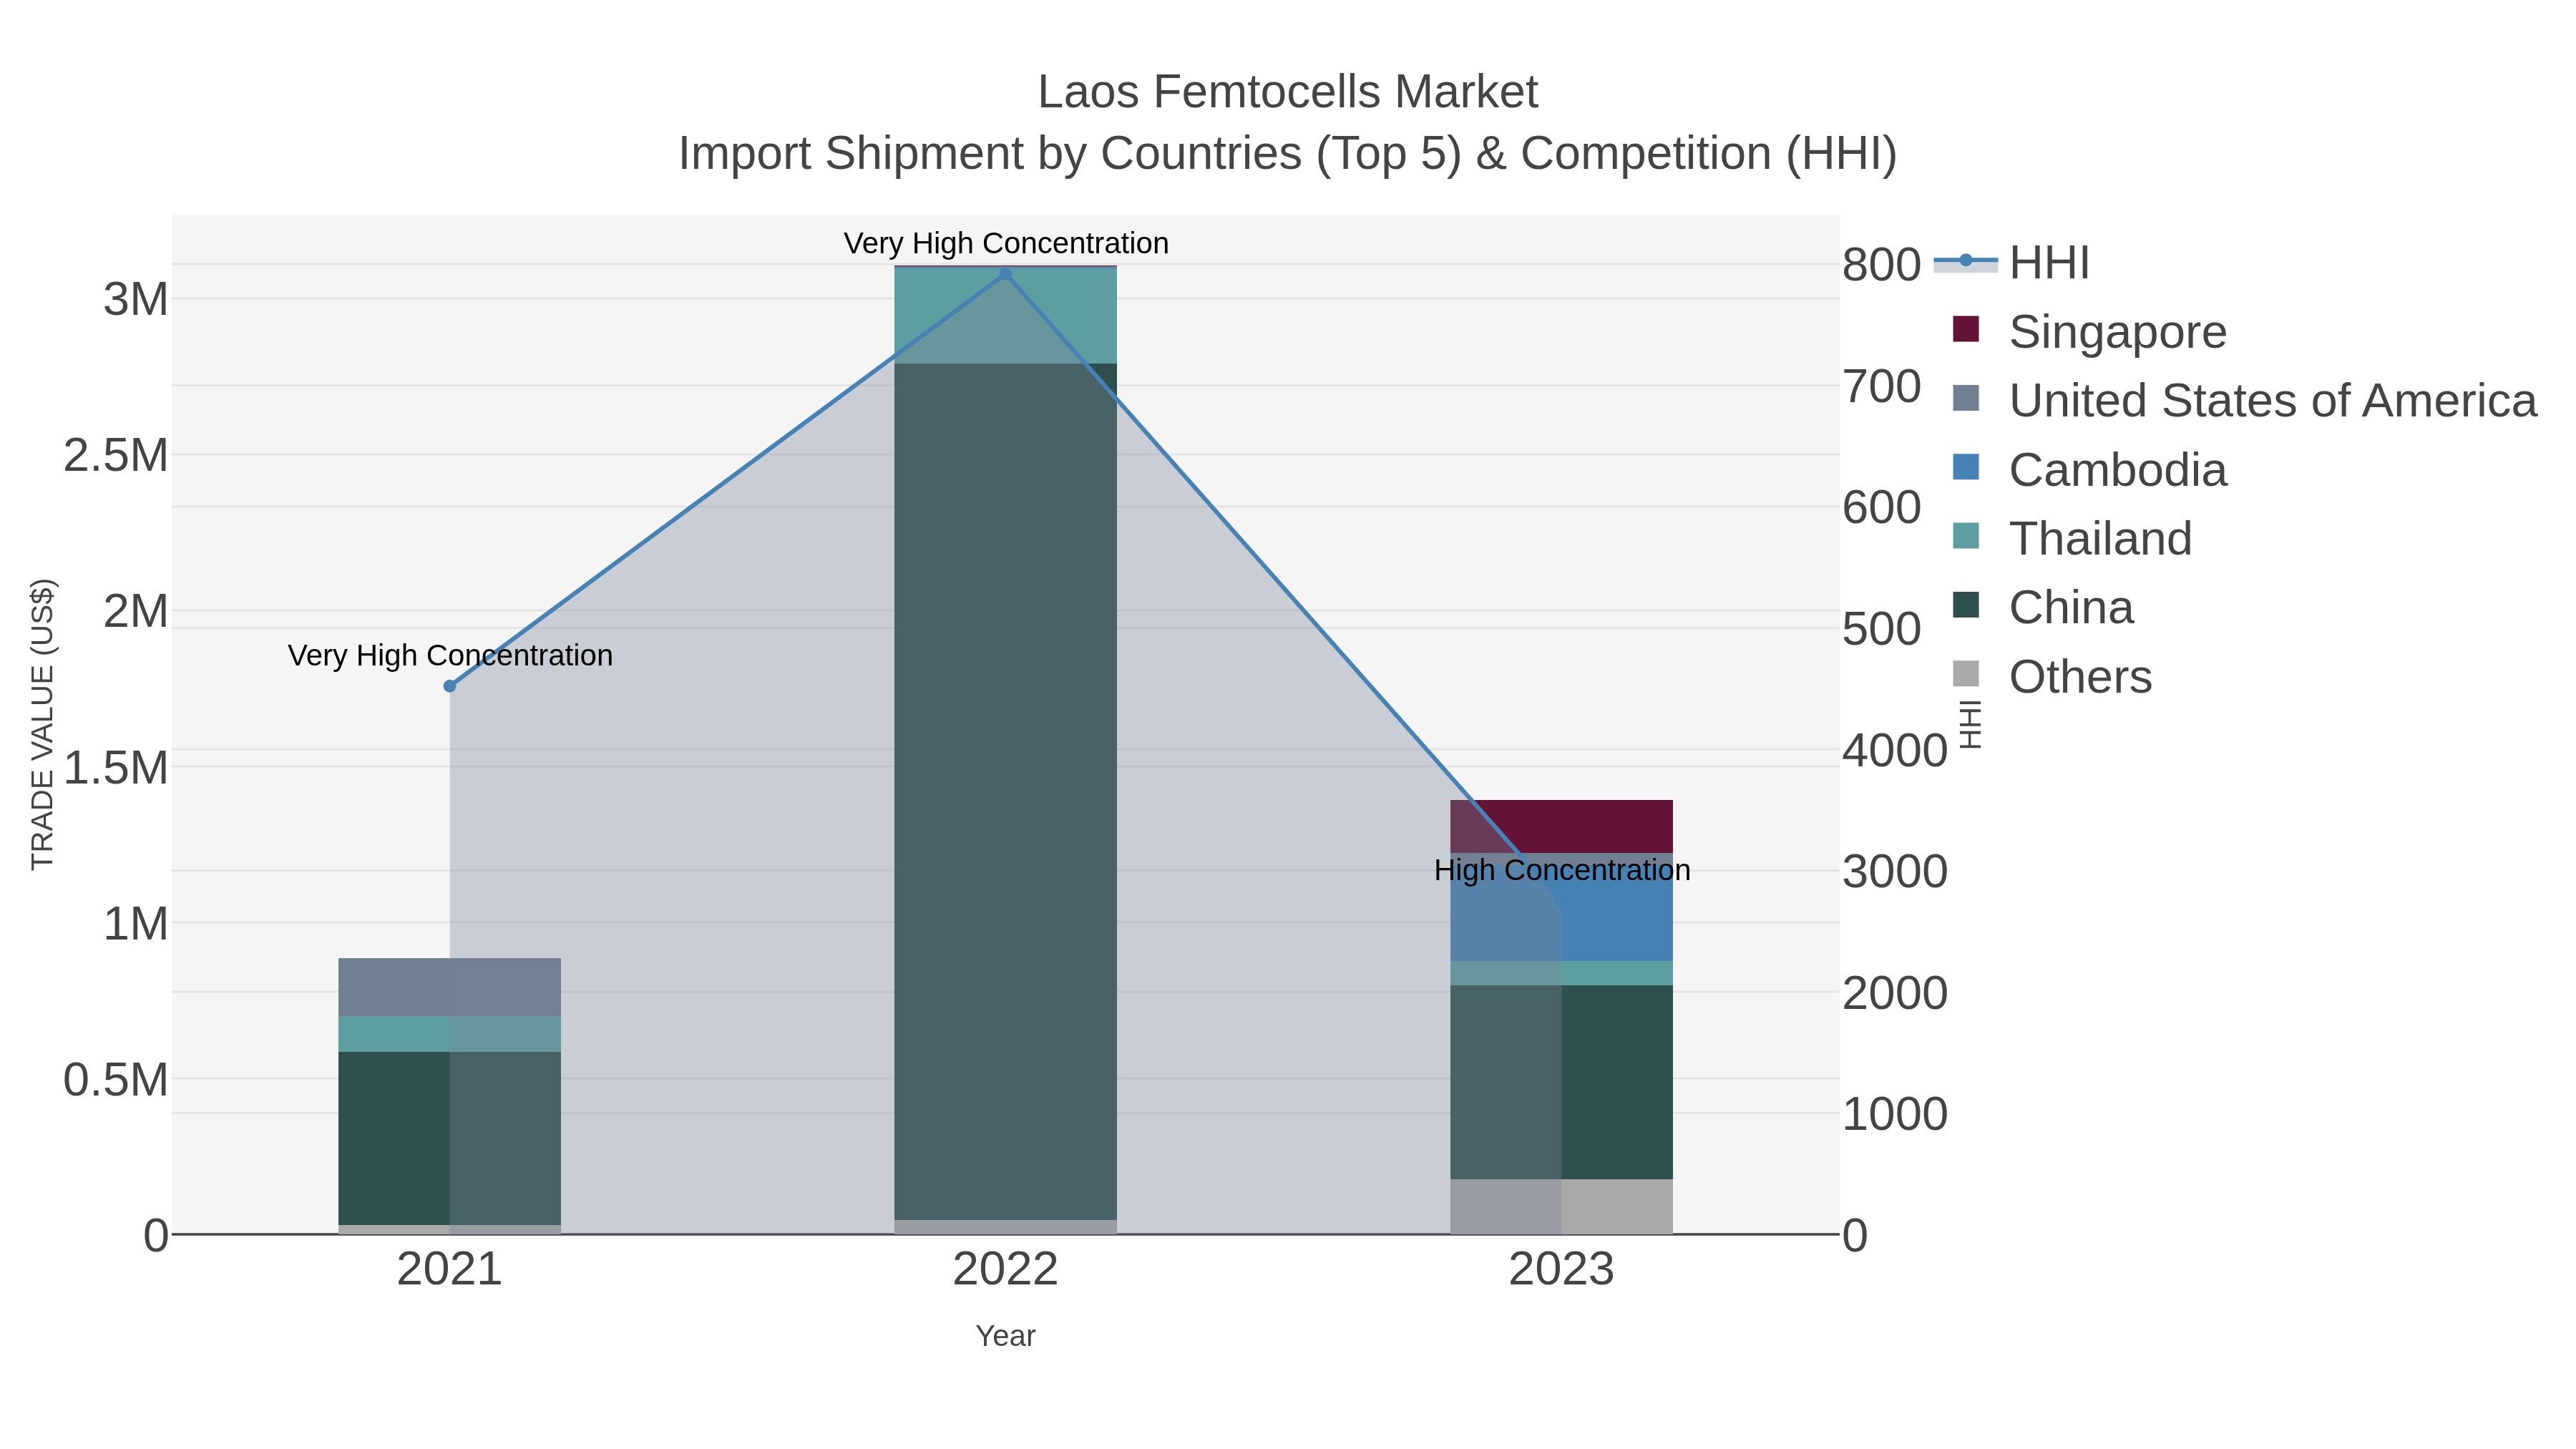
Task: Click the China segment in 2023 bar
Action: click(1562, 1082)
